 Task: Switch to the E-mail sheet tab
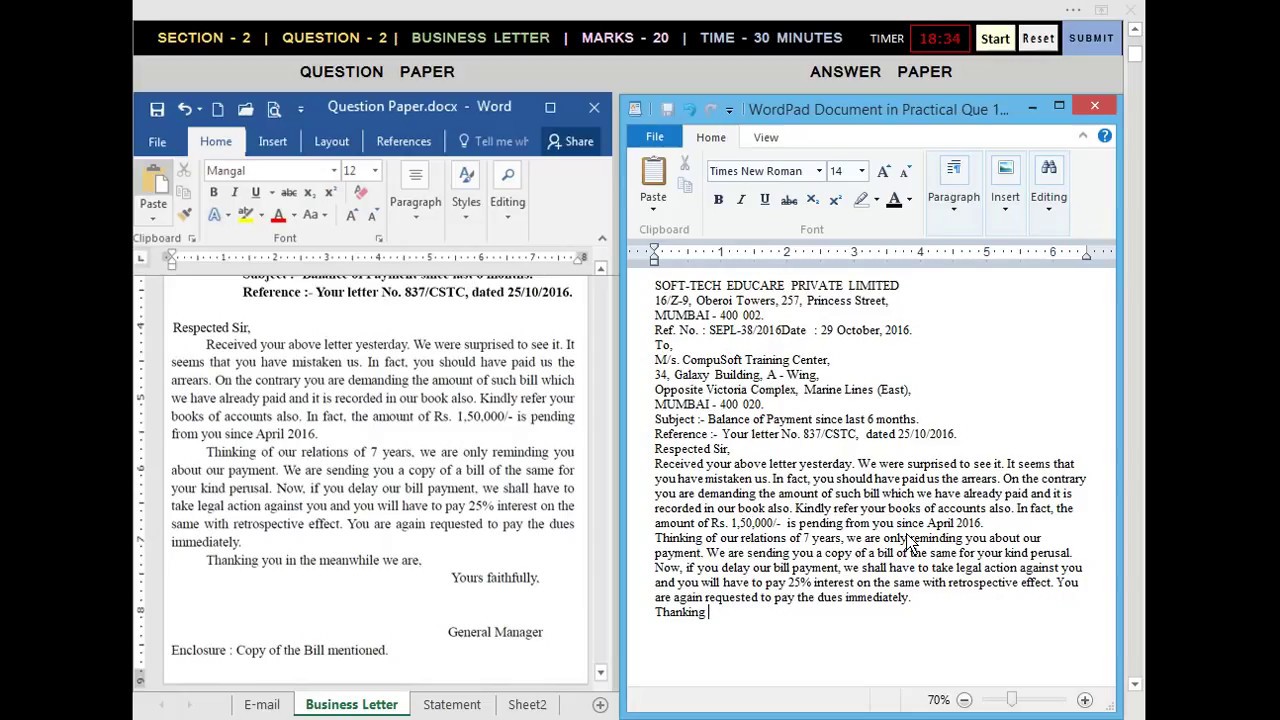[x=262, y=704]
